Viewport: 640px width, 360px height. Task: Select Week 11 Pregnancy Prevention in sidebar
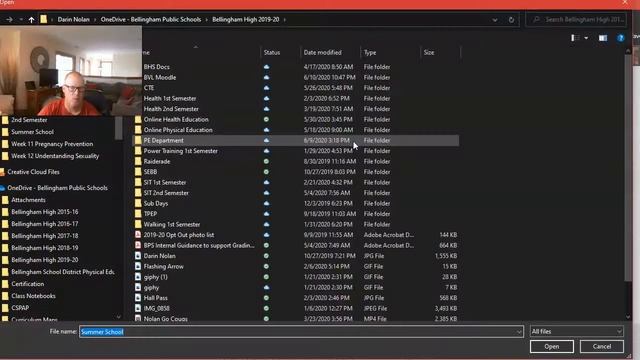pyautogui.click(x=52, y=144)
